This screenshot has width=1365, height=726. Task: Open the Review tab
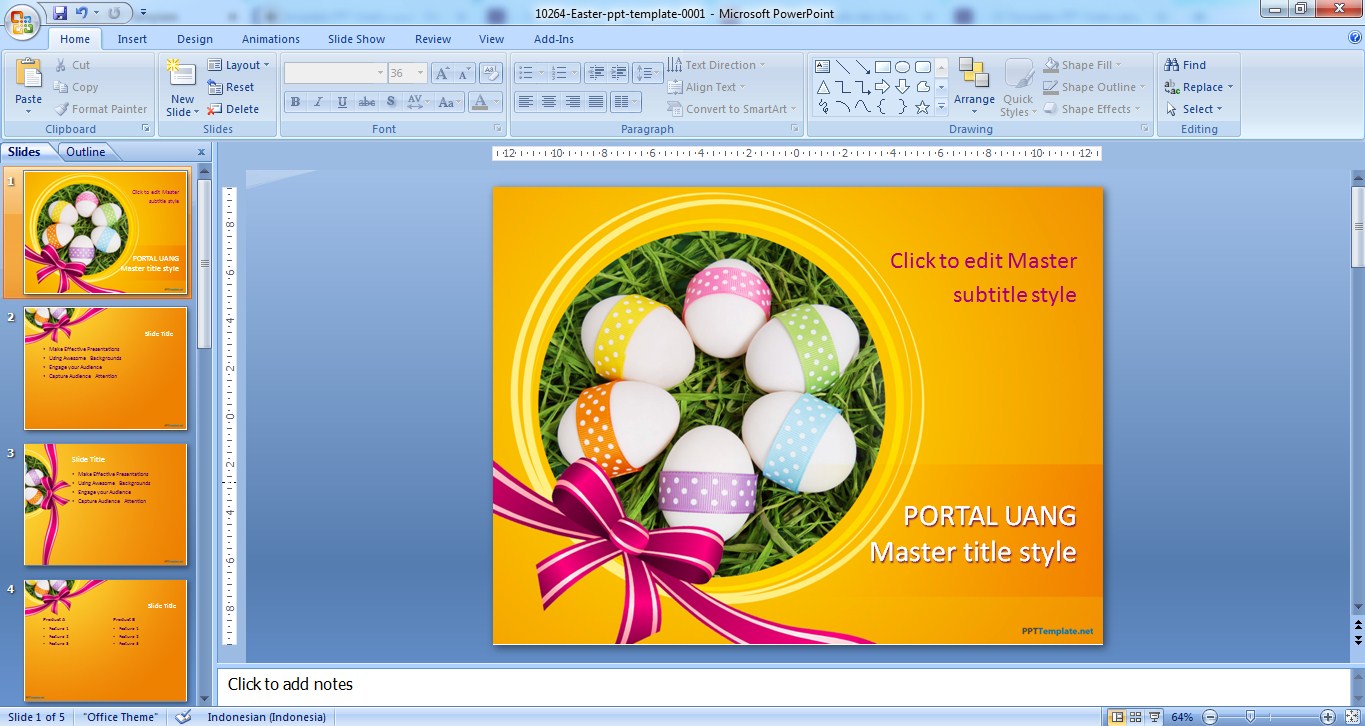point(432,39)
